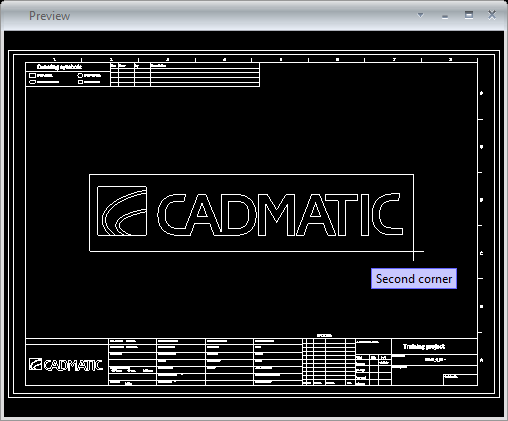The image size is (508, 421).
Task: Click the large CADMATIC outlined text in center
Action: 280,214
